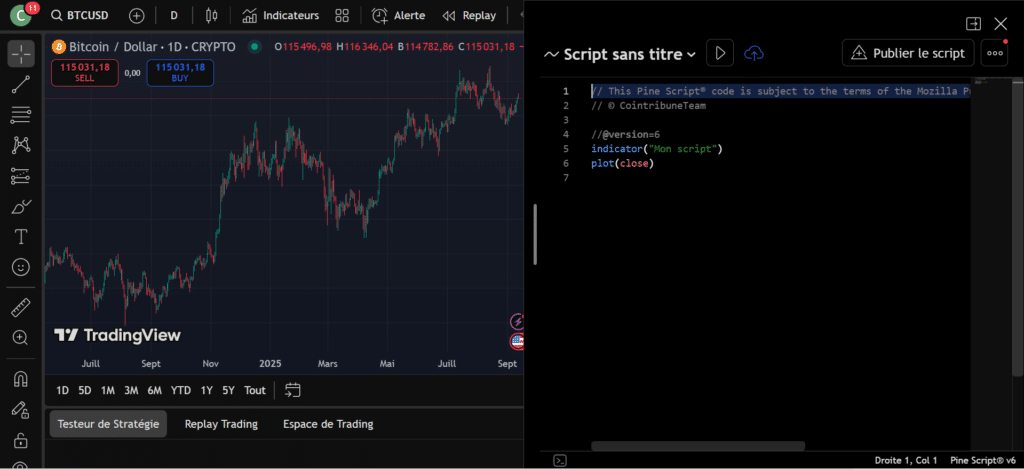
Task: Add script to chart with play button
Action: (720, 53)
